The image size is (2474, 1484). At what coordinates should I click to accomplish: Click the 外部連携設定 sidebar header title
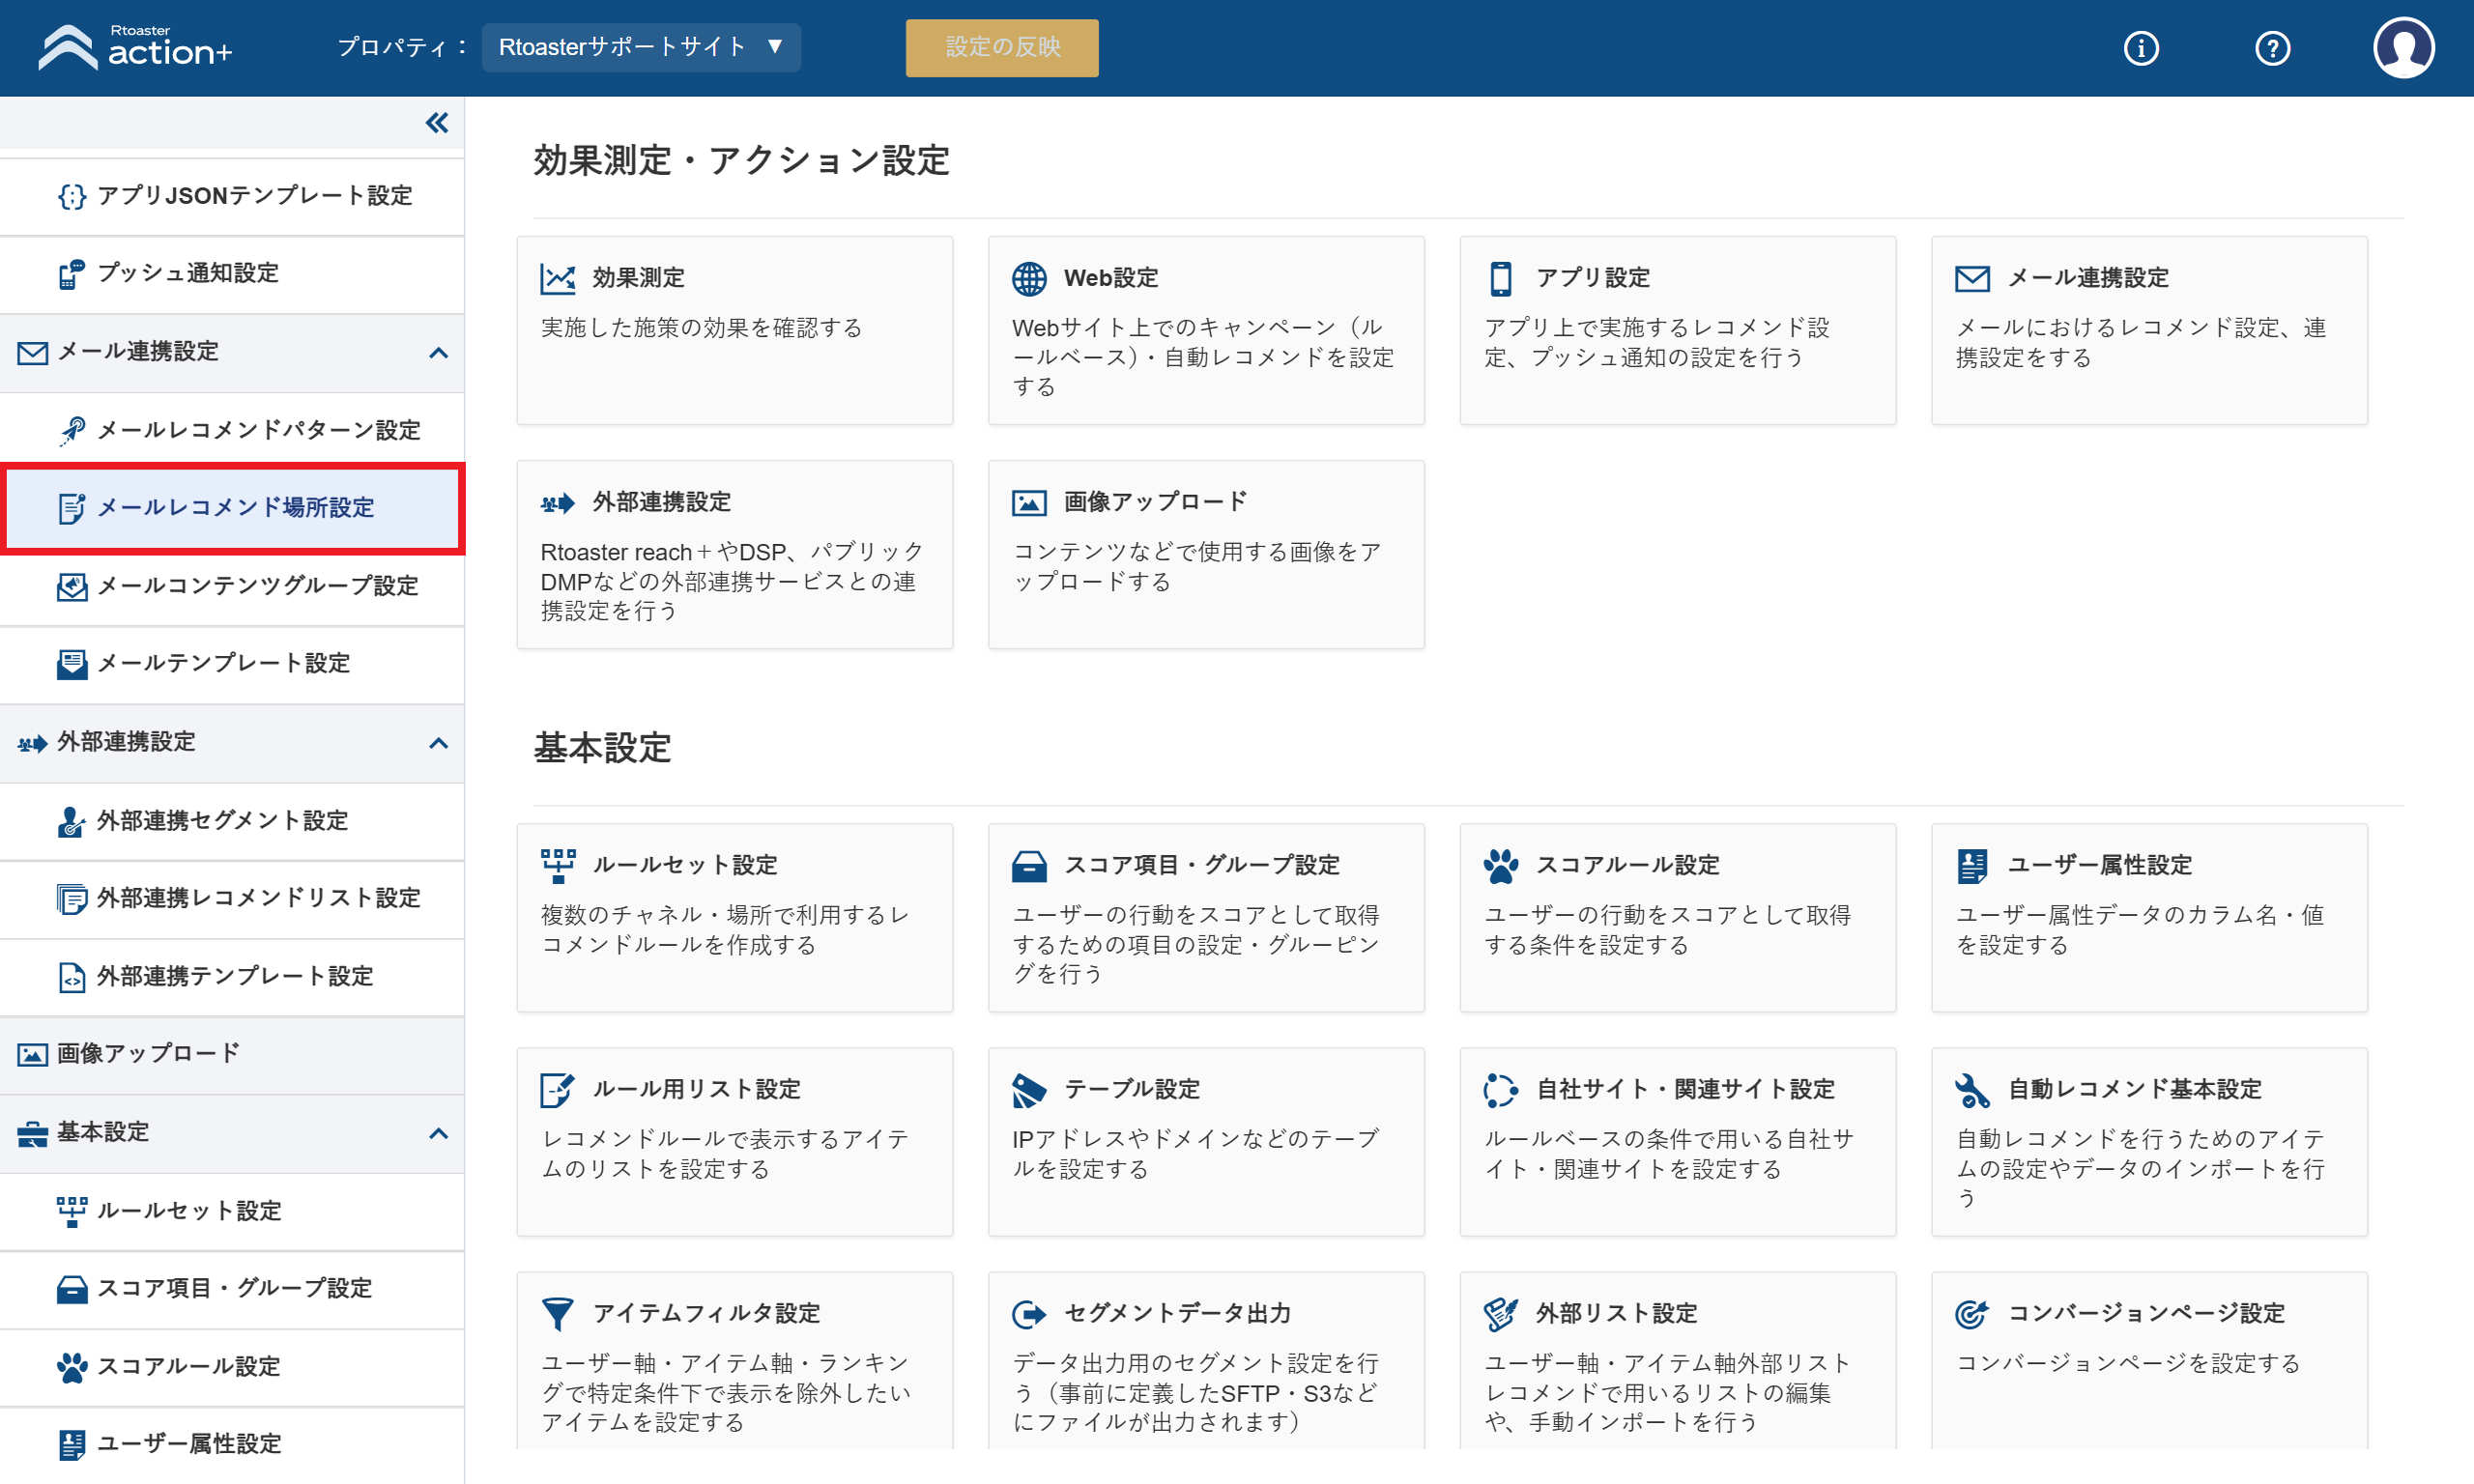(126, 742)
